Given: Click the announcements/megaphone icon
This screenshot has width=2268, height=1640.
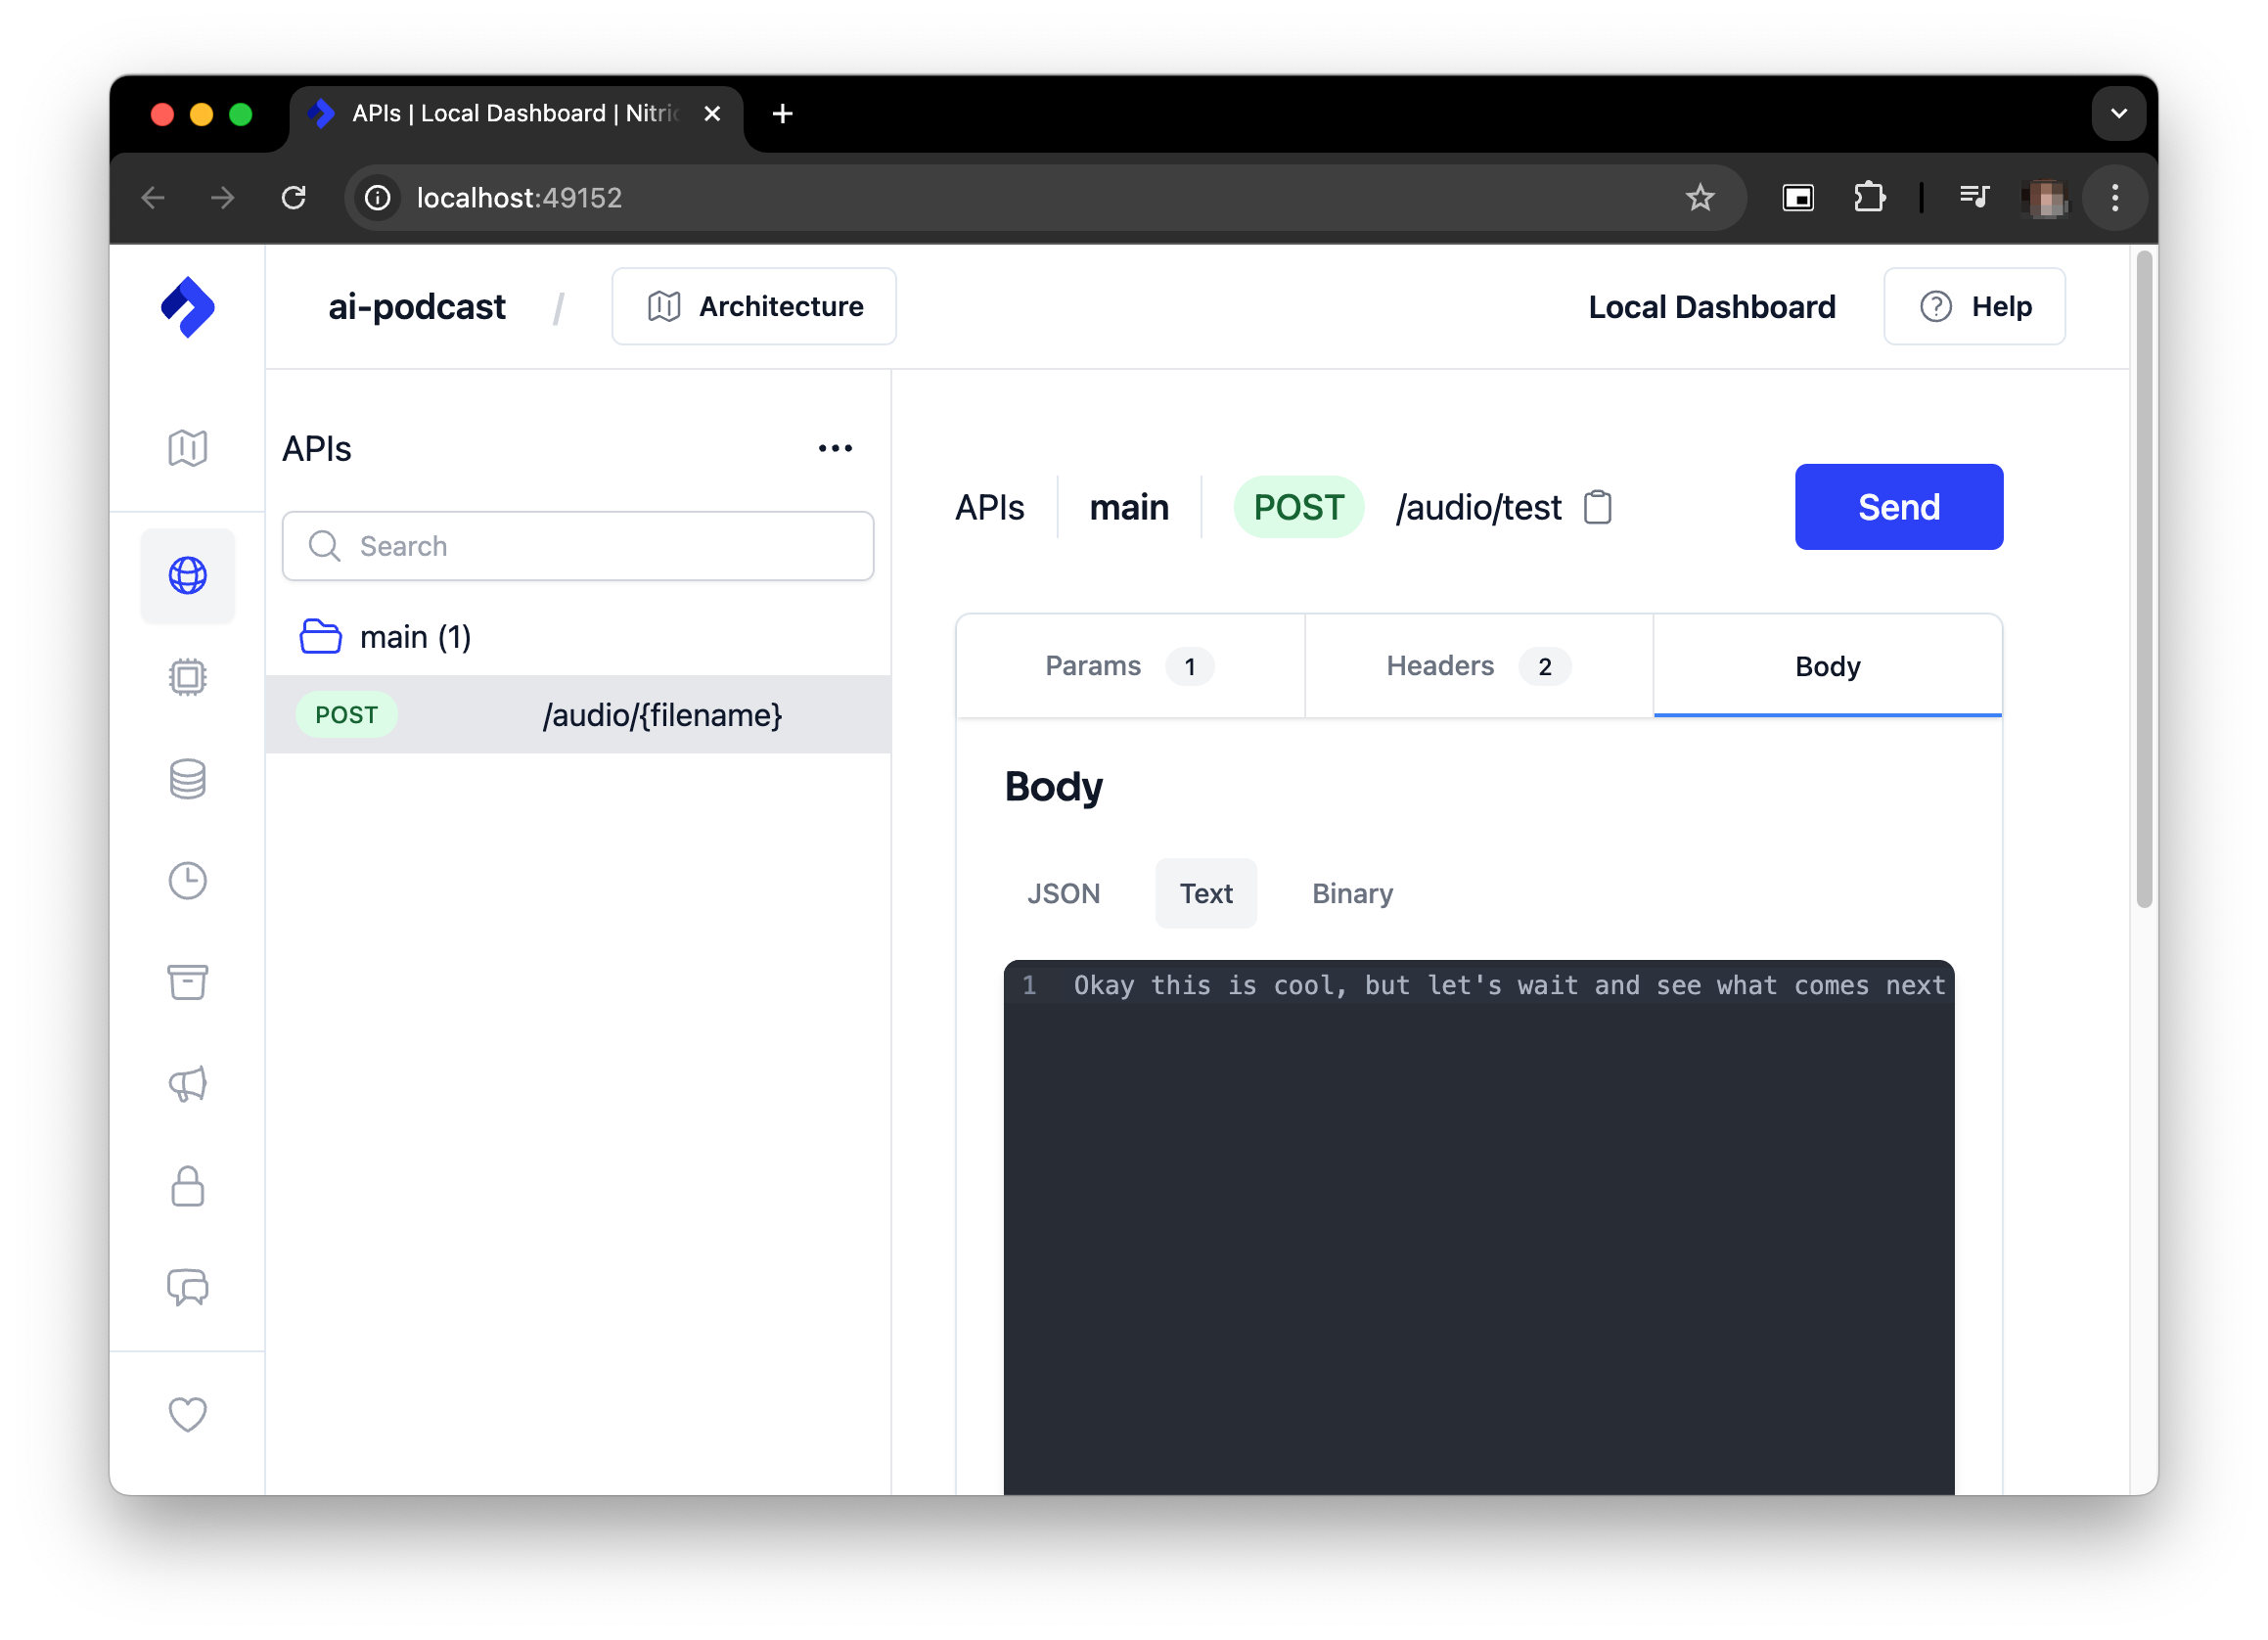Looking at the screenshot, I should (189, 1083).
